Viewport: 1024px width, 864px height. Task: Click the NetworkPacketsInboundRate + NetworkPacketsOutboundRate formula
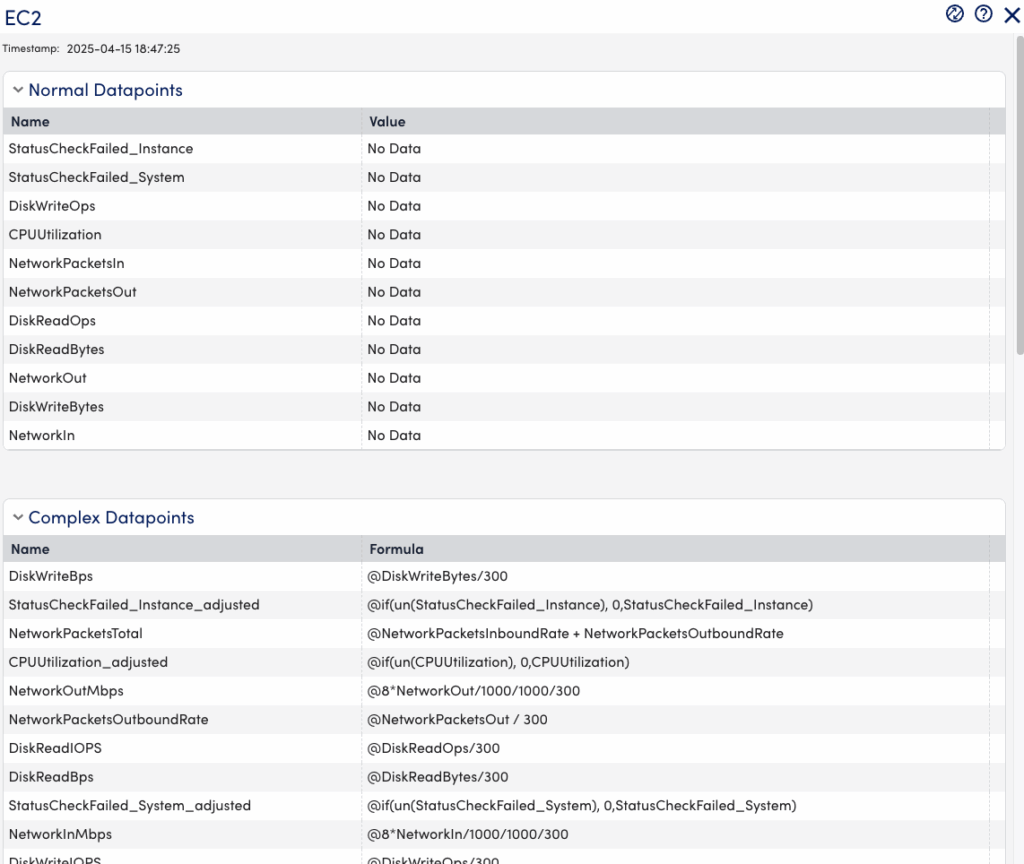click(575, 634)
